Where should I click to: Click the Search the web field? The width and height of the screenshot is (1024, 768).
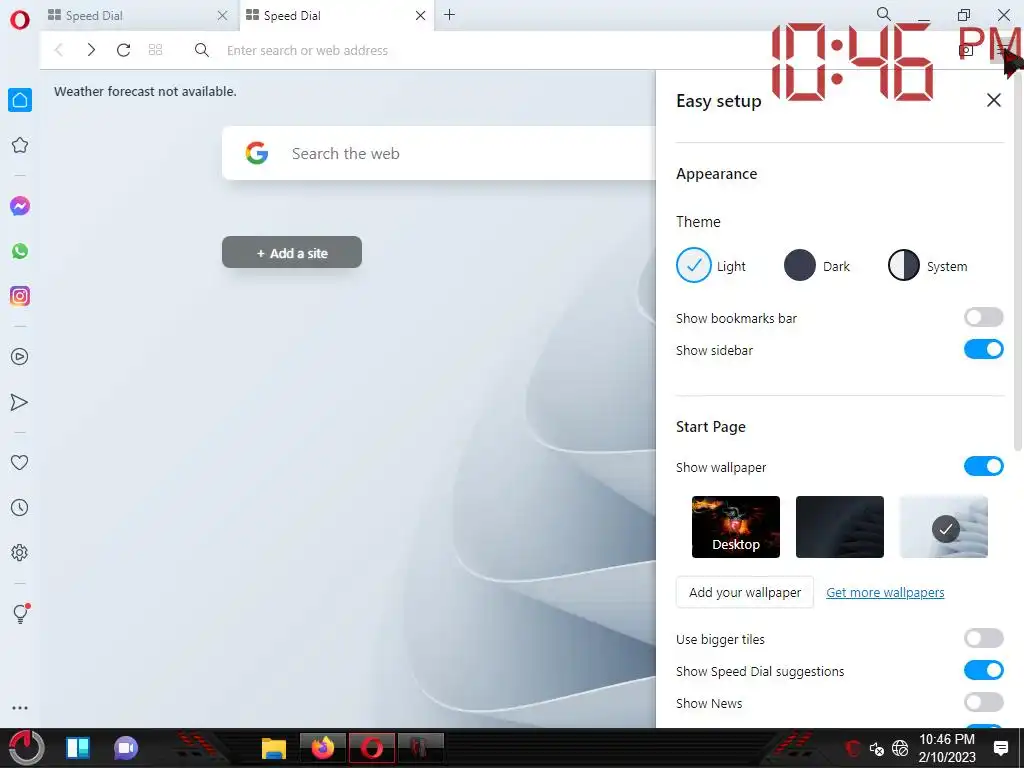(439, 153)
